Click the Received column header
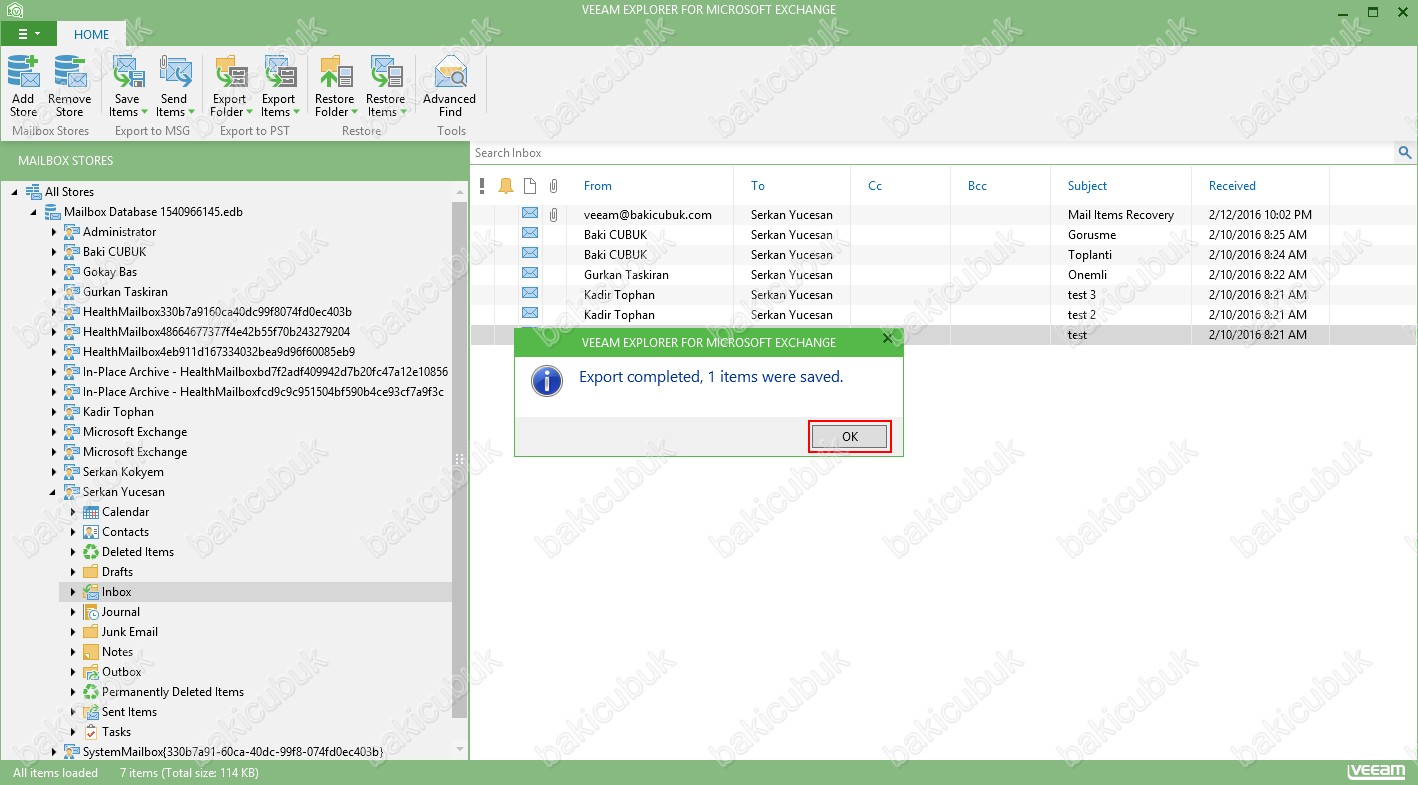The width and height of the screenshot is (1418, 785). 1232,186
